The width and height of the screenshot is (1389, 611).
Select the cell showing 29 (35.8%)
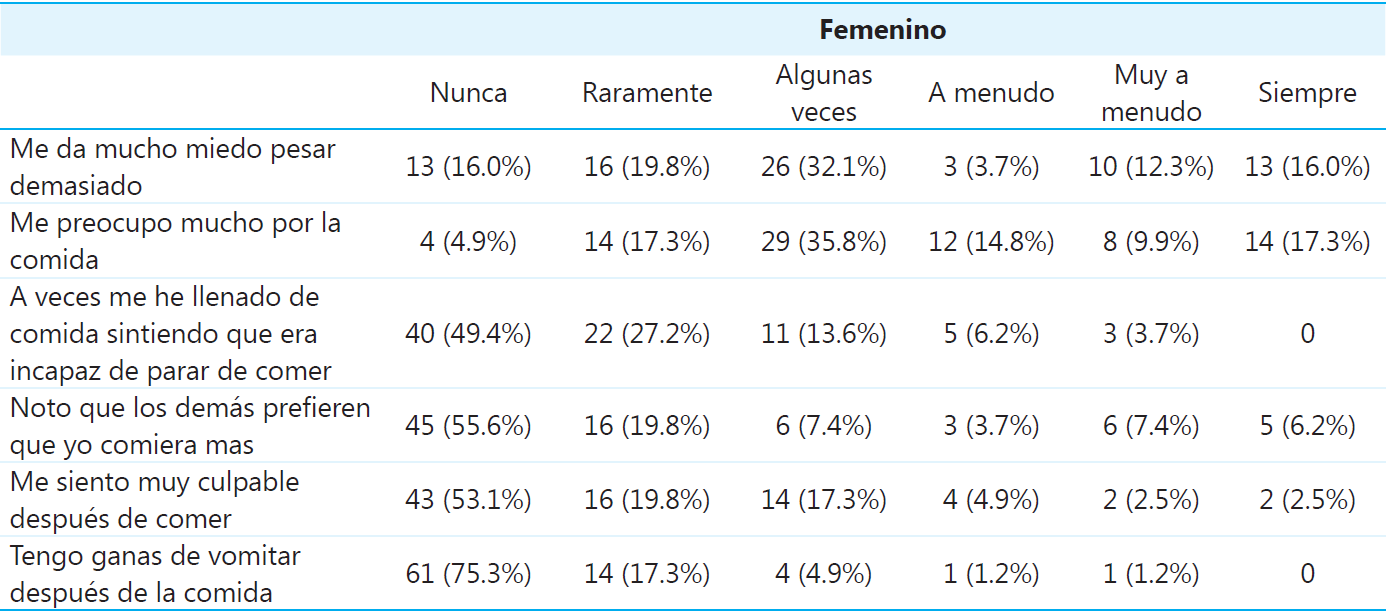823,241
